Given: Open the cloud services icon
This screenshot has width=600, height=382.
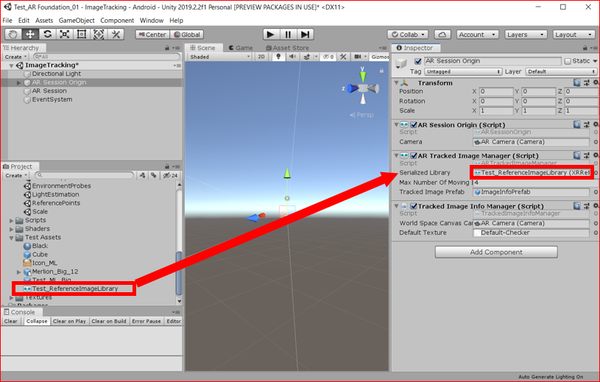Looking at the screenshot, I should coord(442,34).
